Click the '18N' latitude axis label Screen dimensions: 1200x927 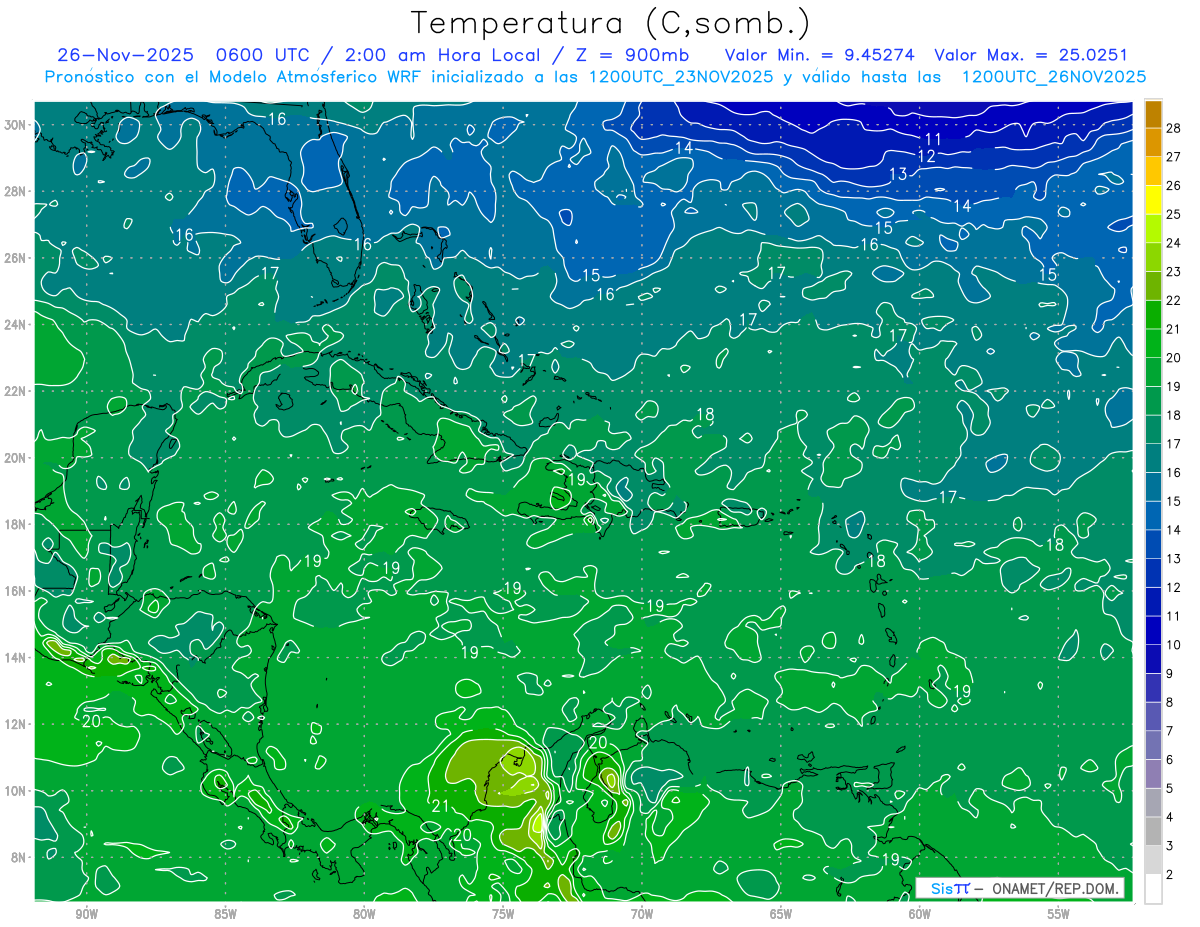pos(16,524)
